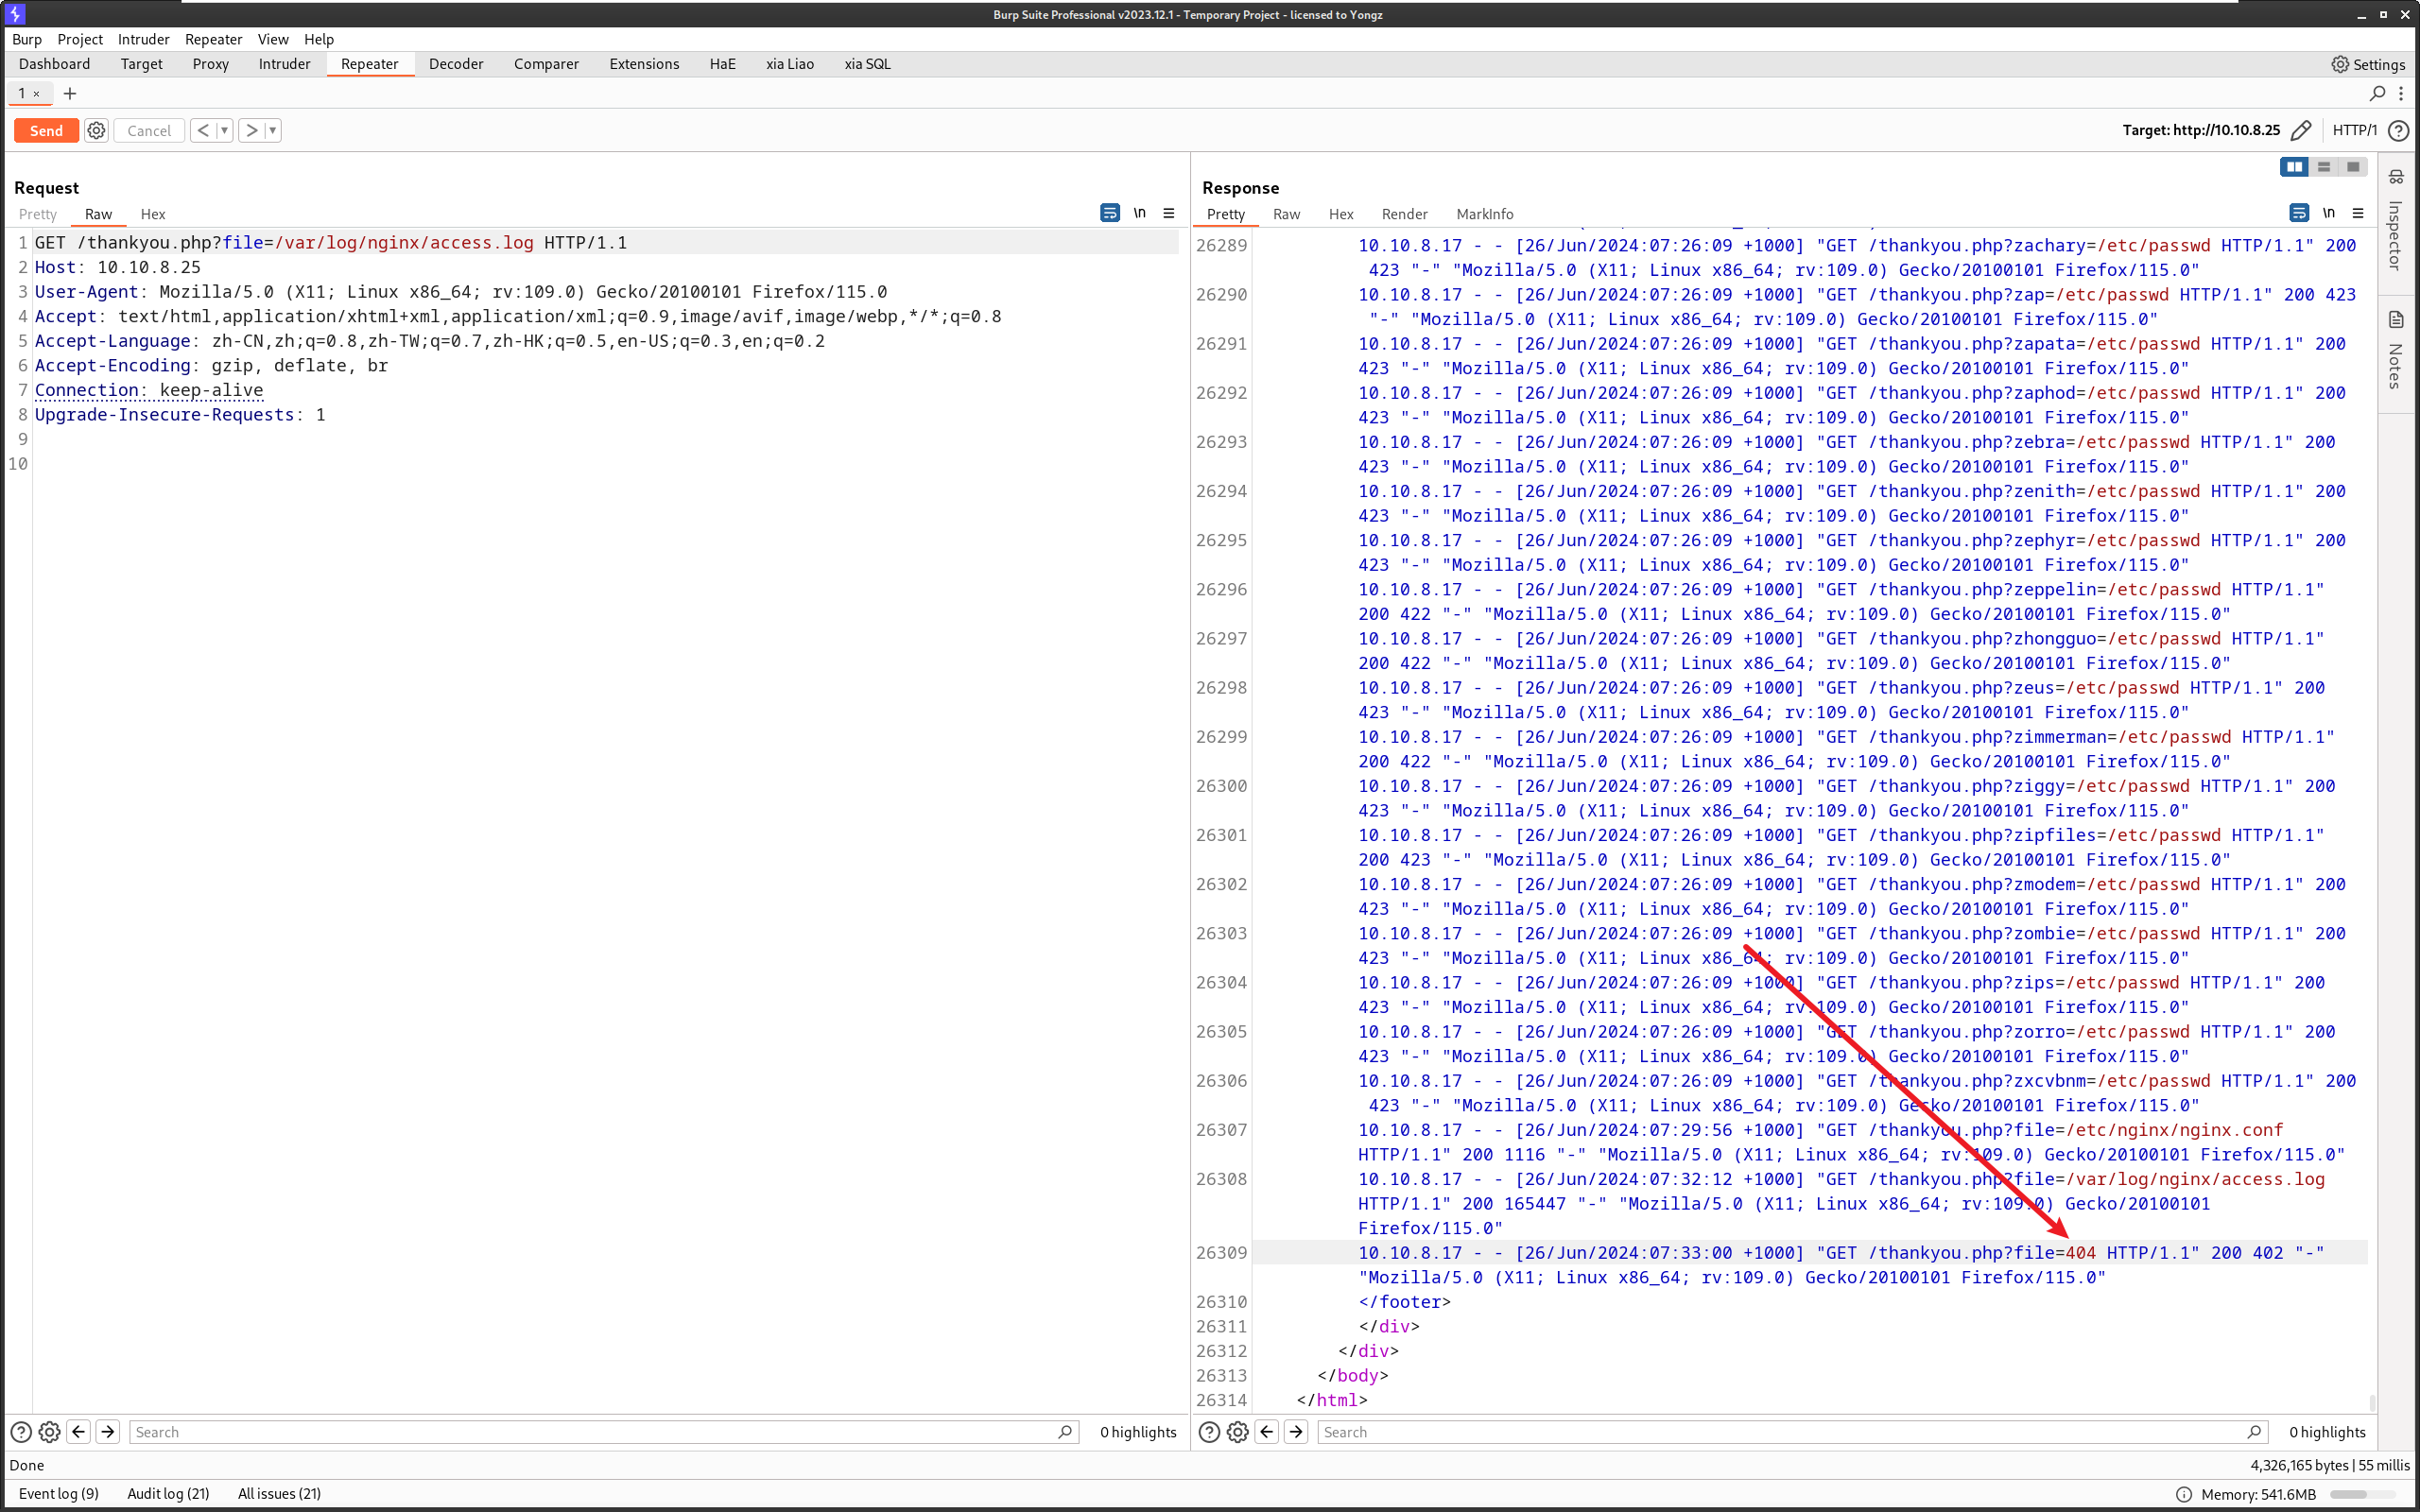The width and height of the screenshot is (2420, 1512).
Task: Toggle response message word wrap
Action: pyautogui.click(x=2299, y=213)
